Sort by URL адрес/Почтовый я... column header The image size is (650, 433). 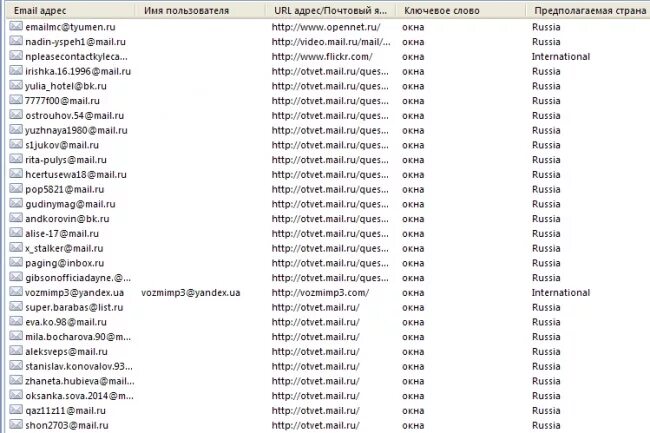coord(331,10)
